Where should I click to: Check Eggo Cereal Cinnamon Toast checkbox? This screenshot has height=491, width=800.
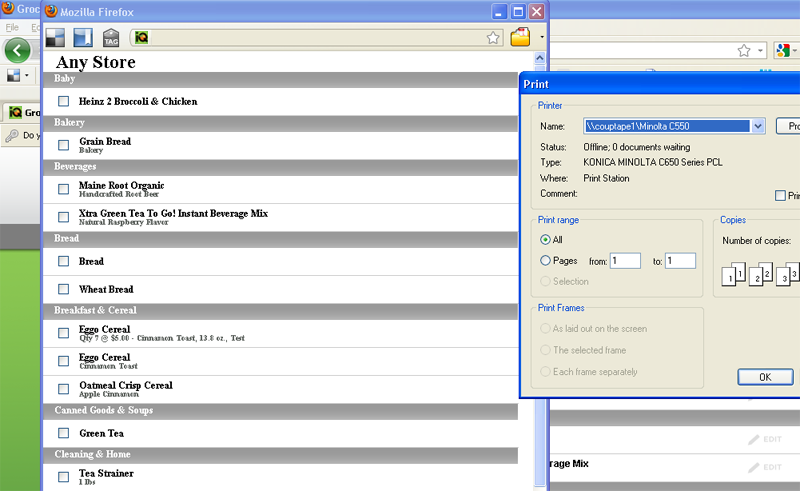point(63,361)
